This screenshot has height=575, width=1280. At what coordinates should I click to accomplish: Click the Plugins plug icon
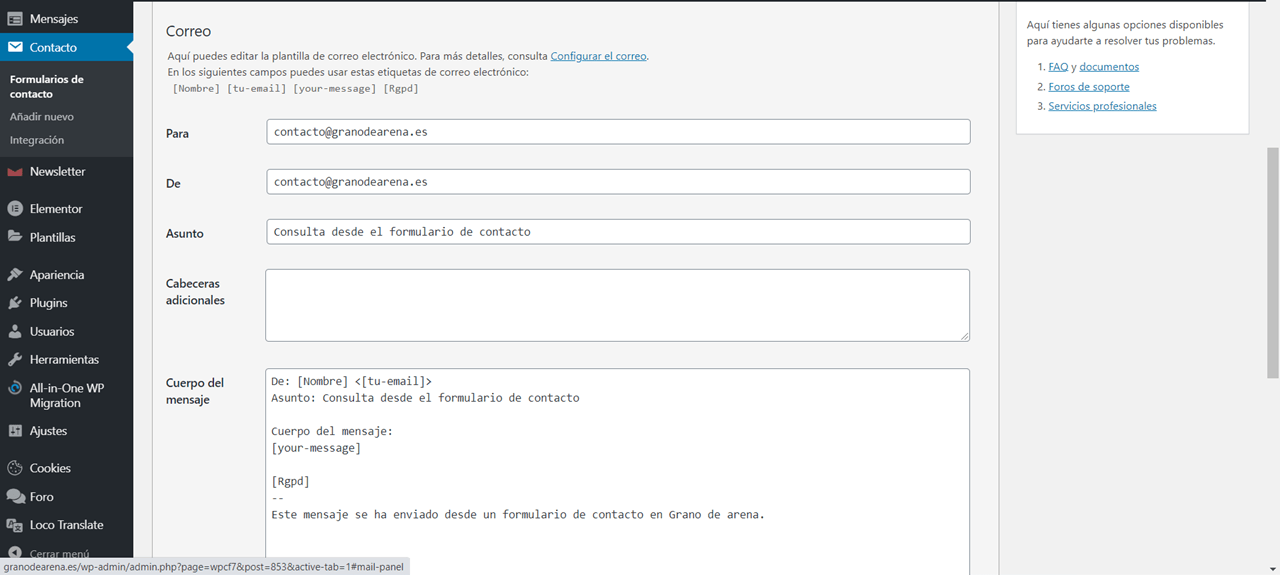(15, 303)
